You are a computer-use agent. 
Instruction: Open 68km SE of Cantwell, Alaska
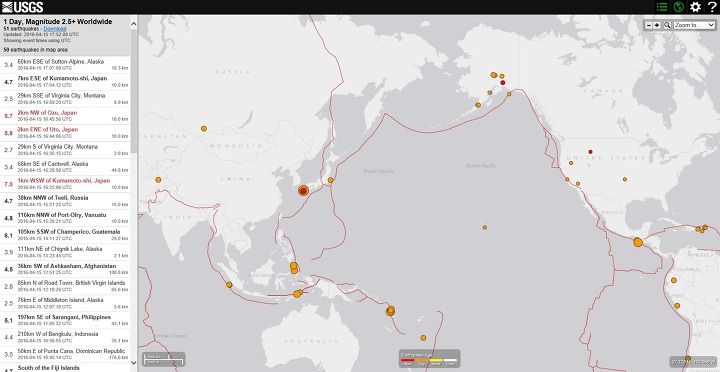coord(65,167)
